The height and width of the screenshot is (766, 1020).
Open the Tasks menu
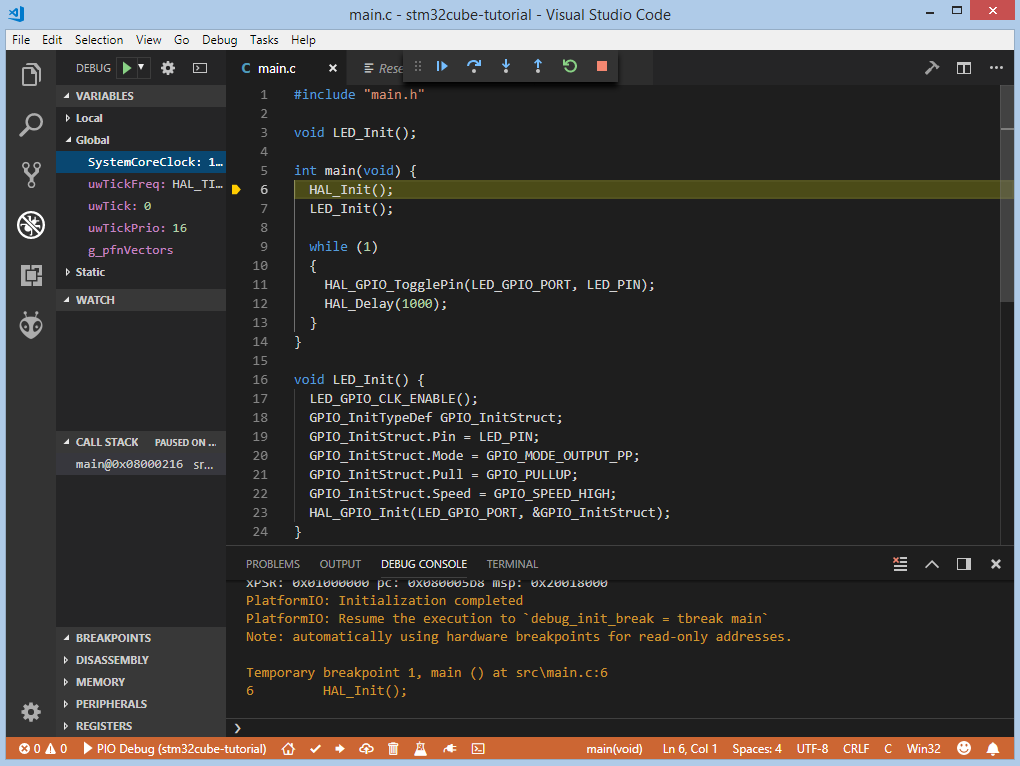264,40
